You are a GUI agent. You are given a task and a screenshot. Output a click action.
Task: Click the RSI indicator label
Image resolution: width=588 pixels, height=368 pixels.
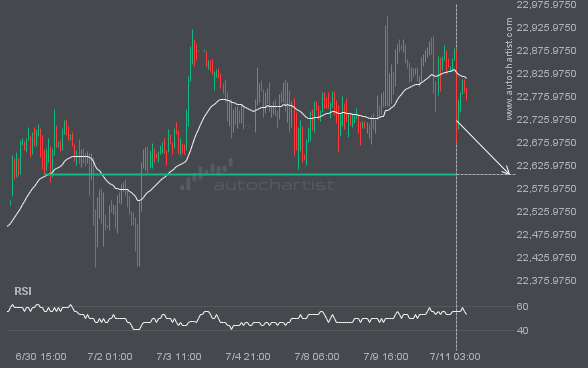(23, 291)
